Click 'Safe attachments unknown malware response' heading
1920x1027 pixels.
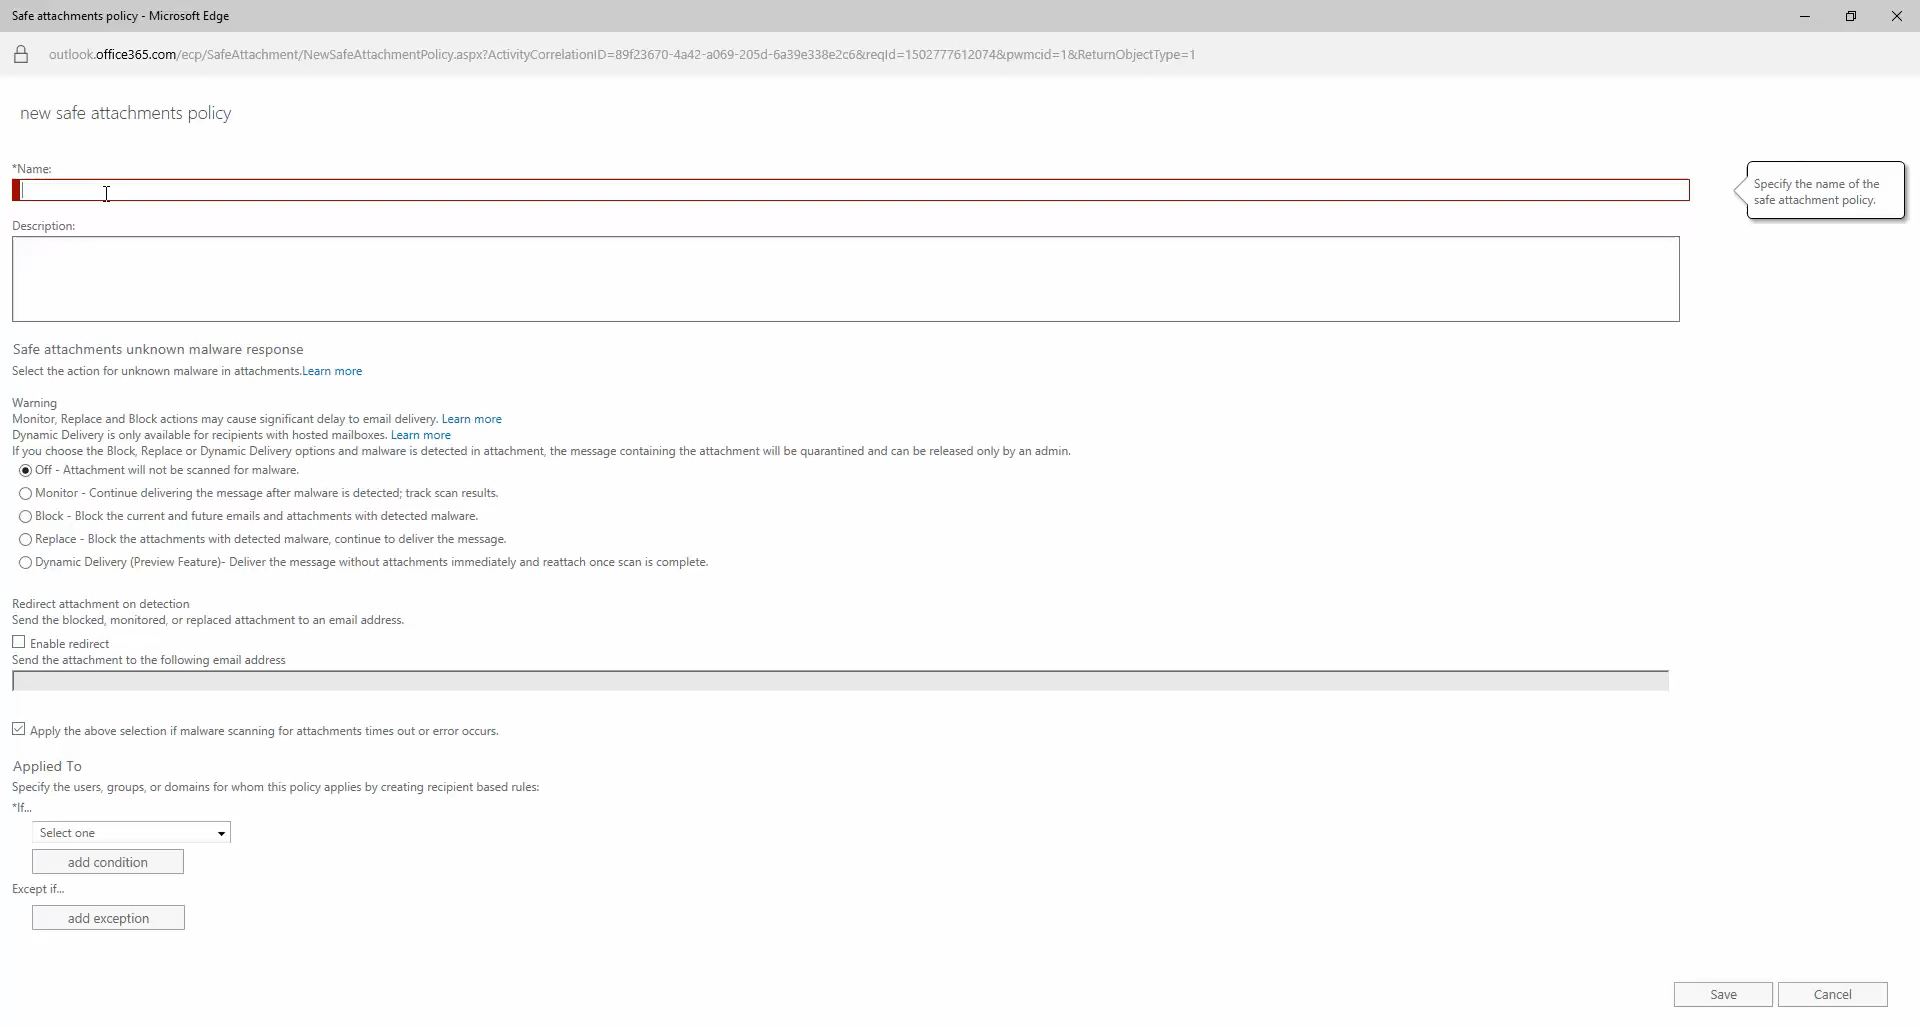click(158, 349)
